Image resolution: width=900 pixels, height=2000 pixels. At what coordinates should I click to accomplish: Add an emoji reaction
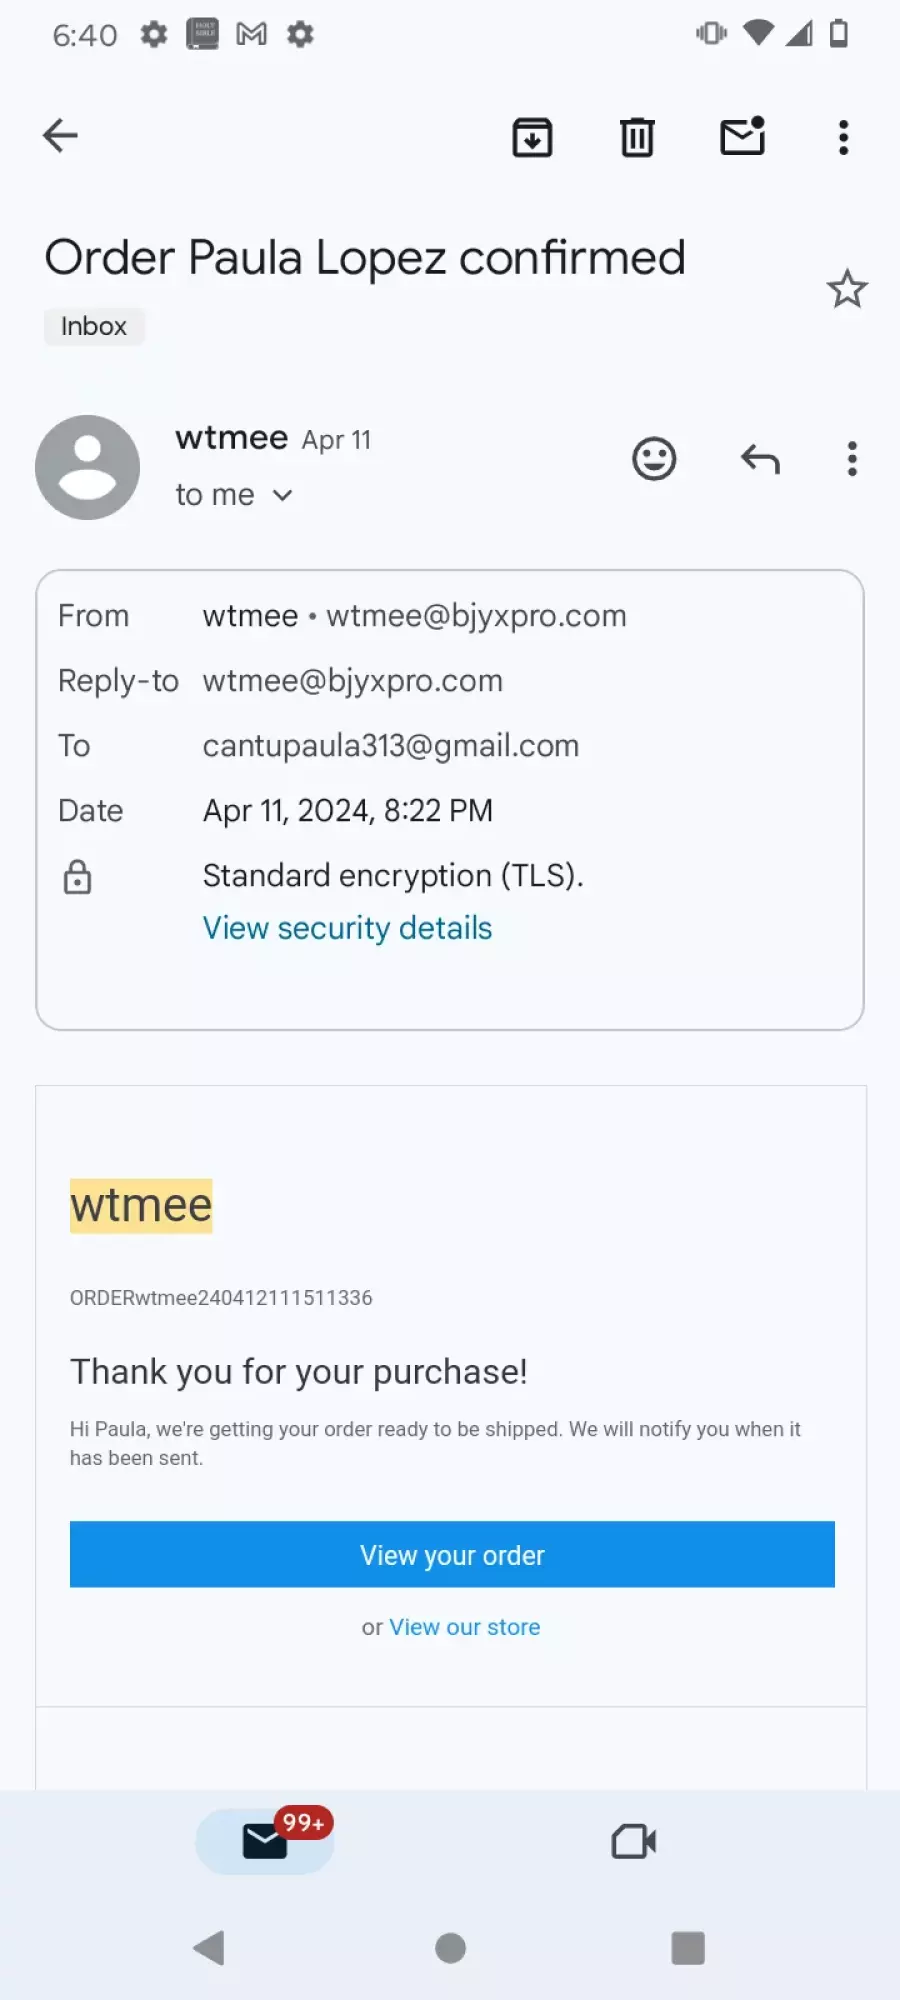(654, 459)
